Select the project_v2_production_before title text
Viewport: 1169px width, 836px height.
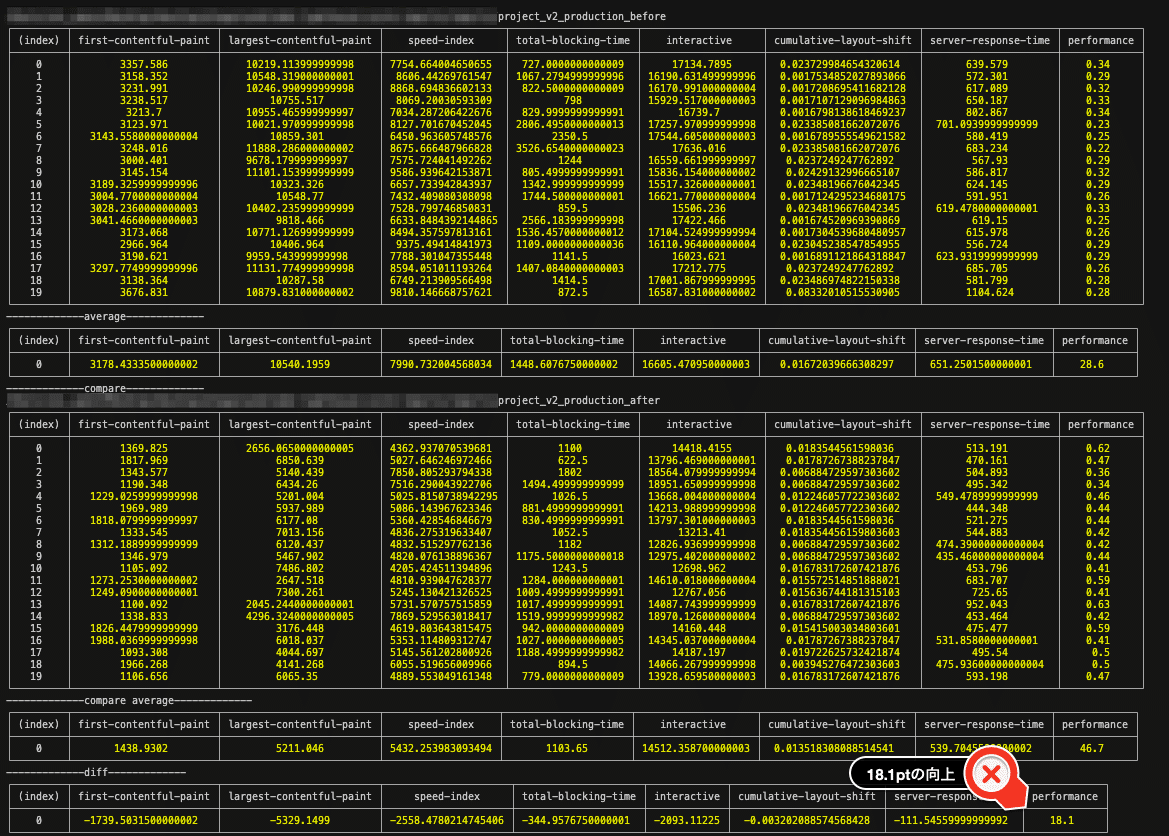pos(582,16)
